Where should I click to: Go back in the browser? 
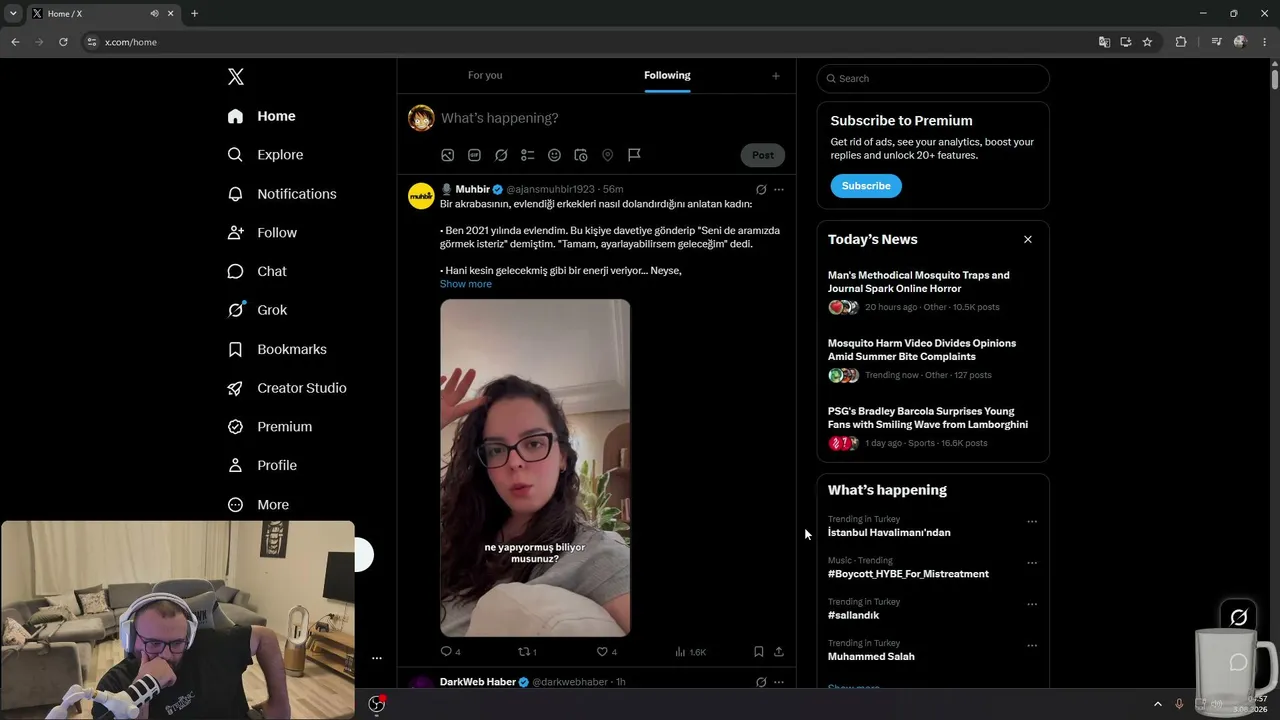pos(15,42)
